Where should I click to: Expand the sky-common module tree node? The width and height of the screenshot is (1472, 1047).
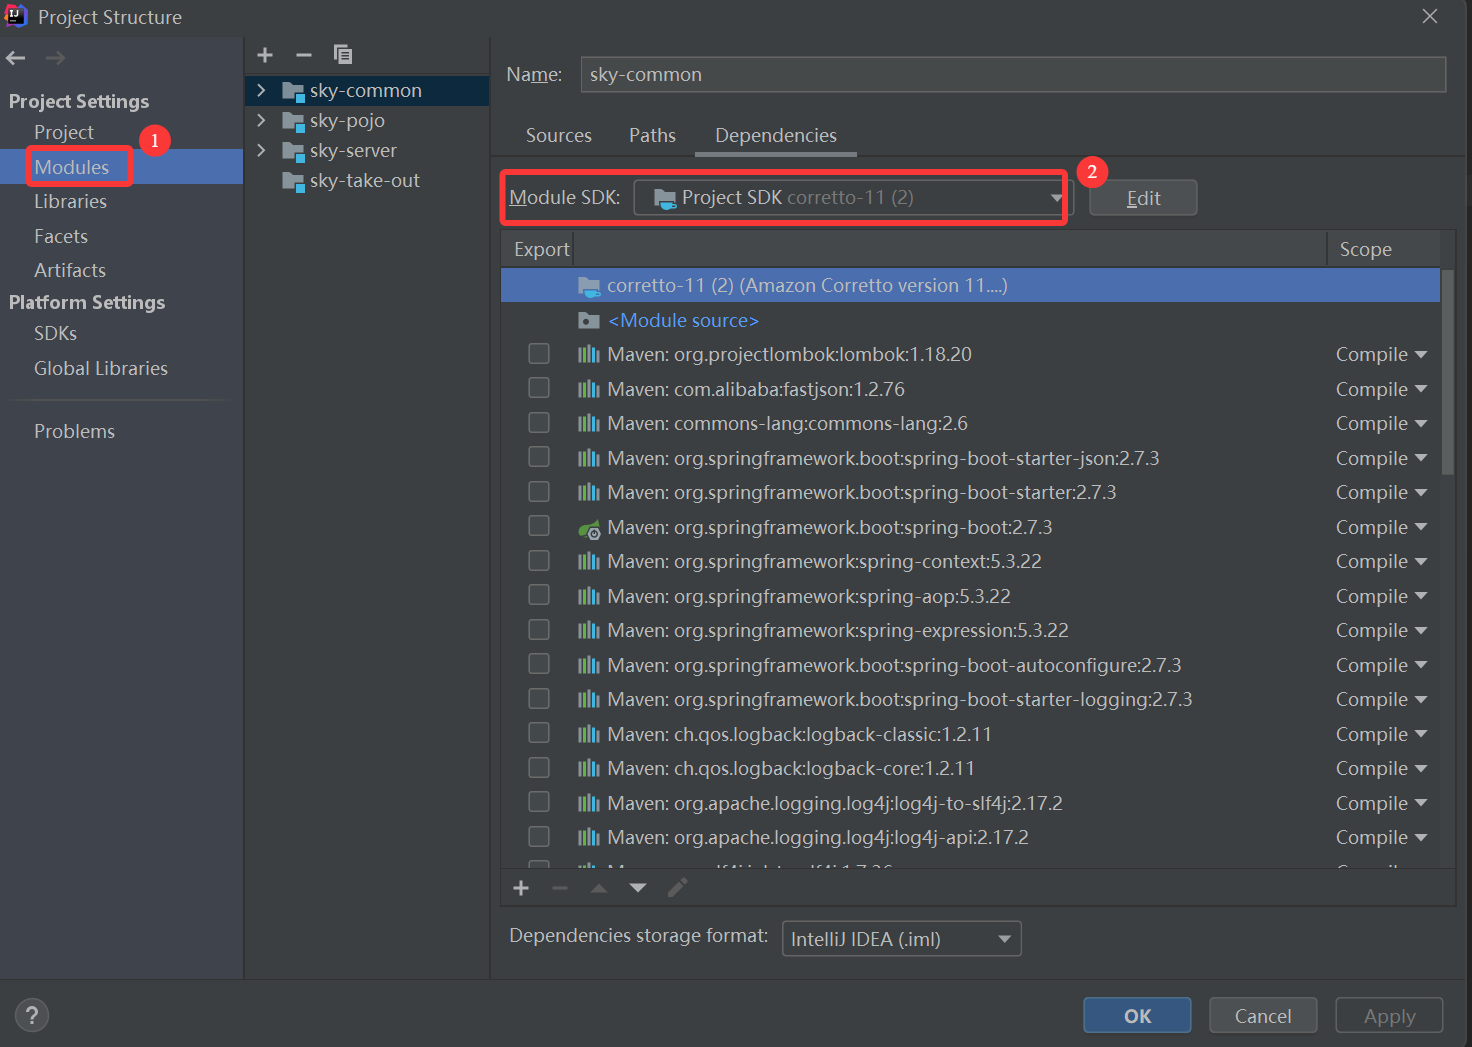261,90
